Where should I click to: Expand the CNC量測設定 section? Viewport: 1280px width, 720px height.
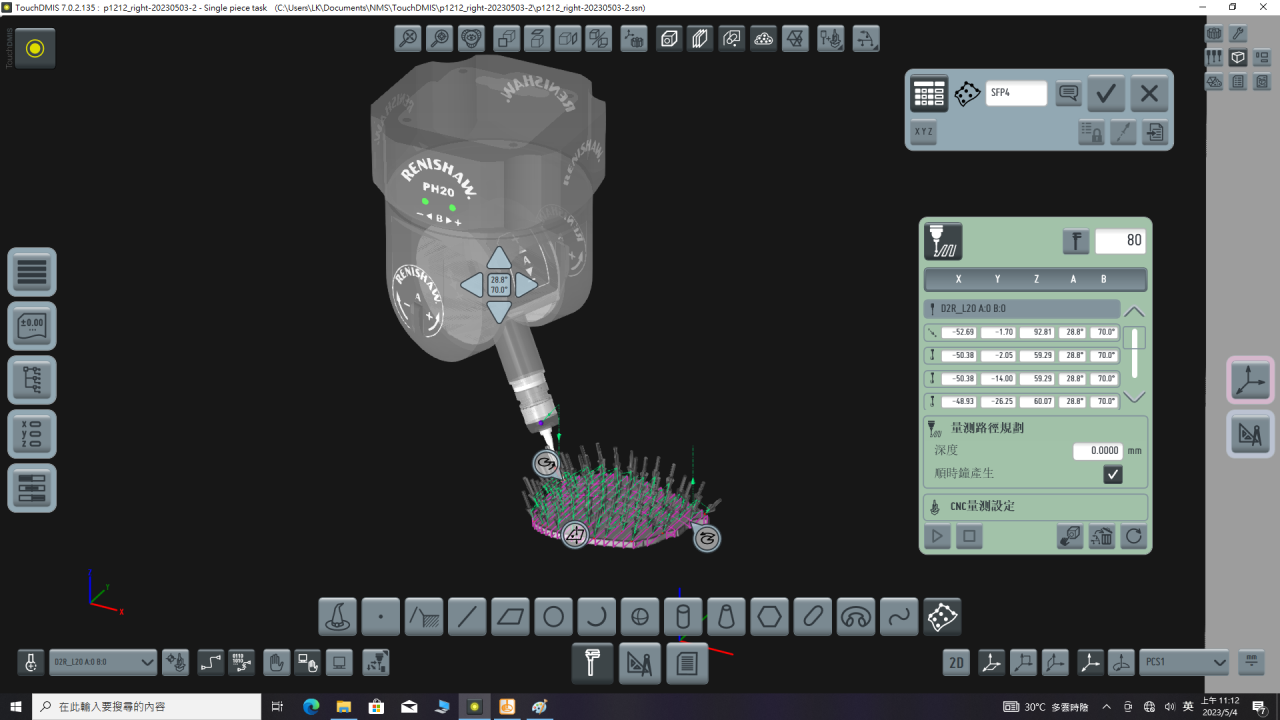click(1035, 506)
